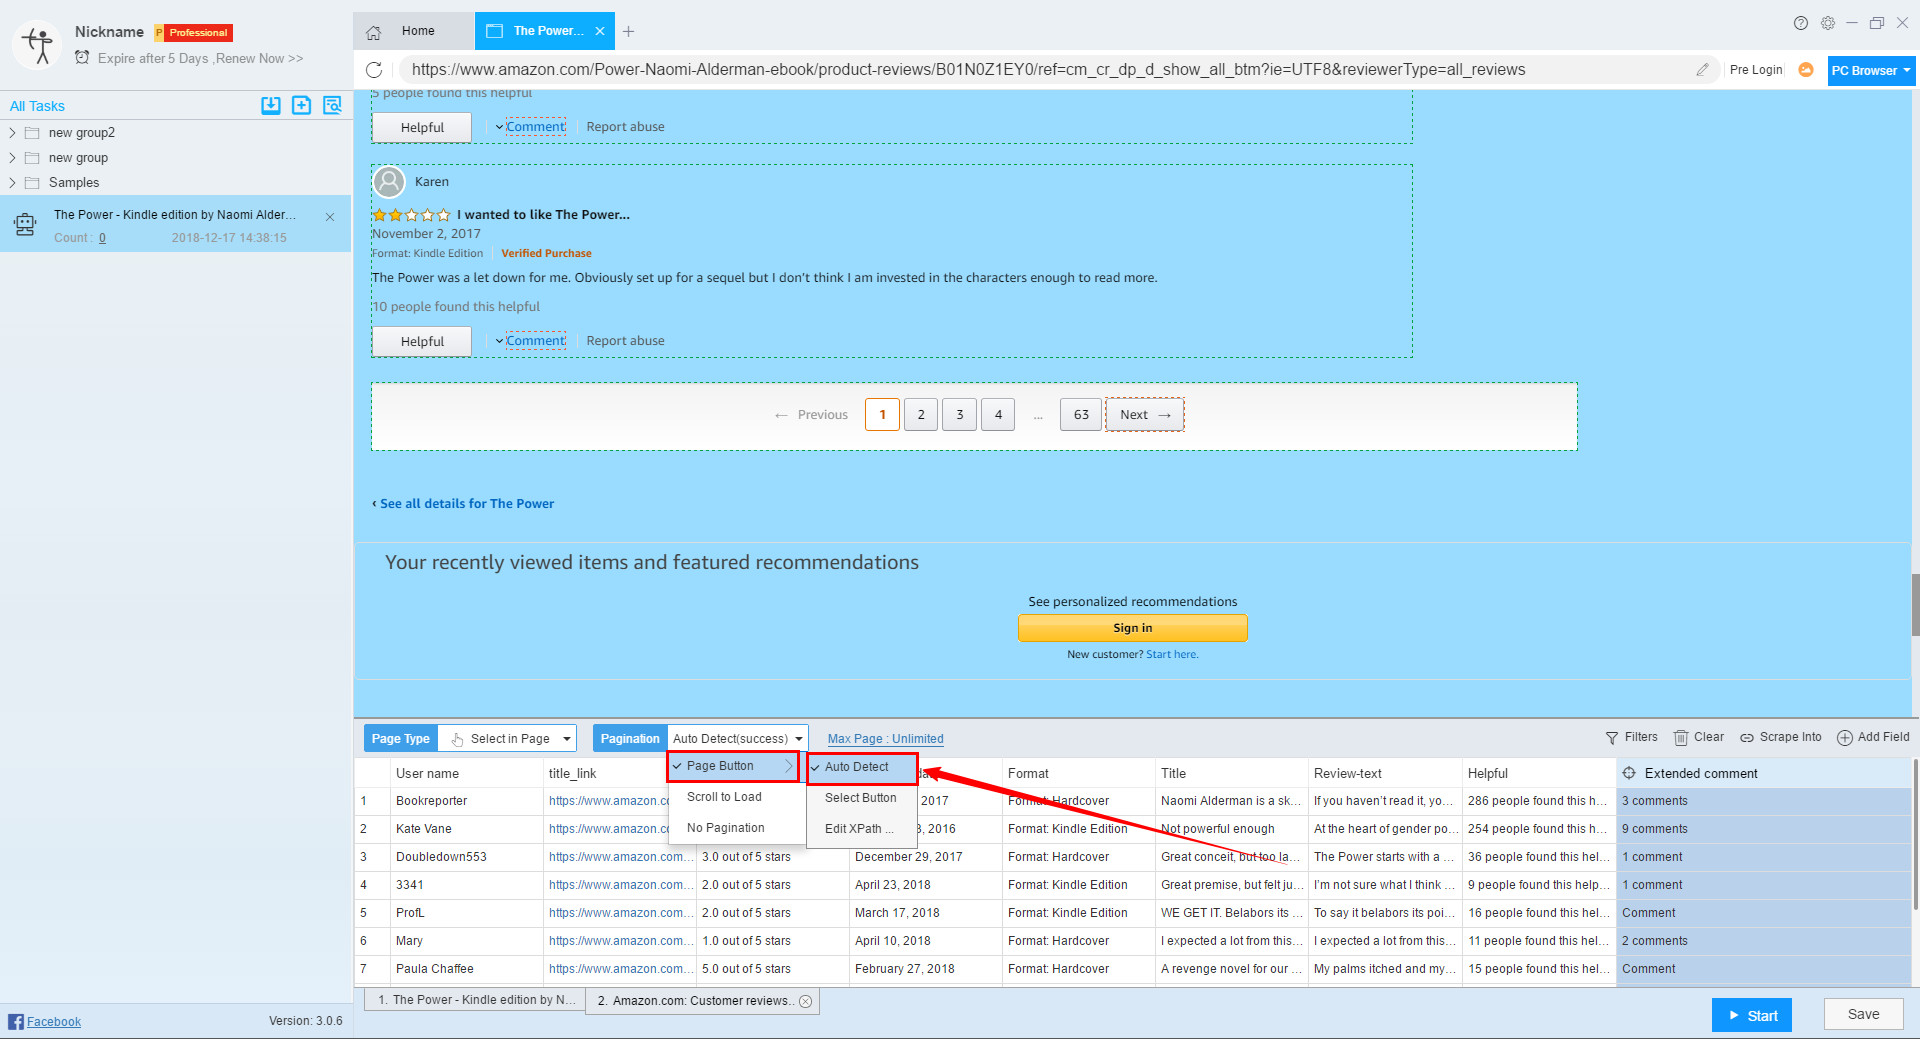Switch to The Power Kindle edition bottom tab

point(475,1000)
